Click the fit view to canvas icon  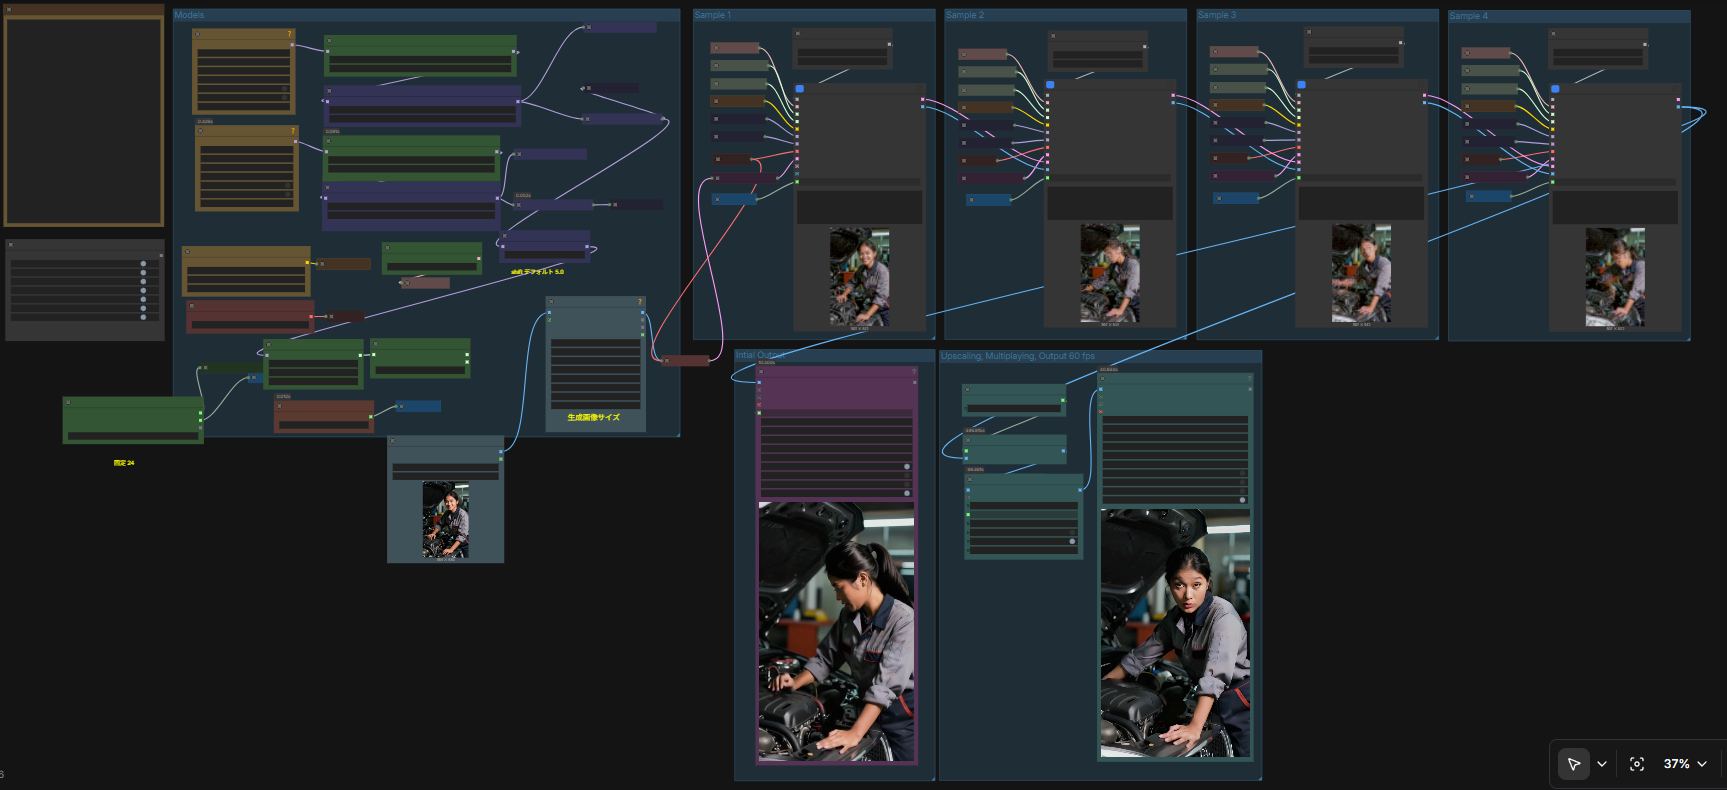[1637, 764]
